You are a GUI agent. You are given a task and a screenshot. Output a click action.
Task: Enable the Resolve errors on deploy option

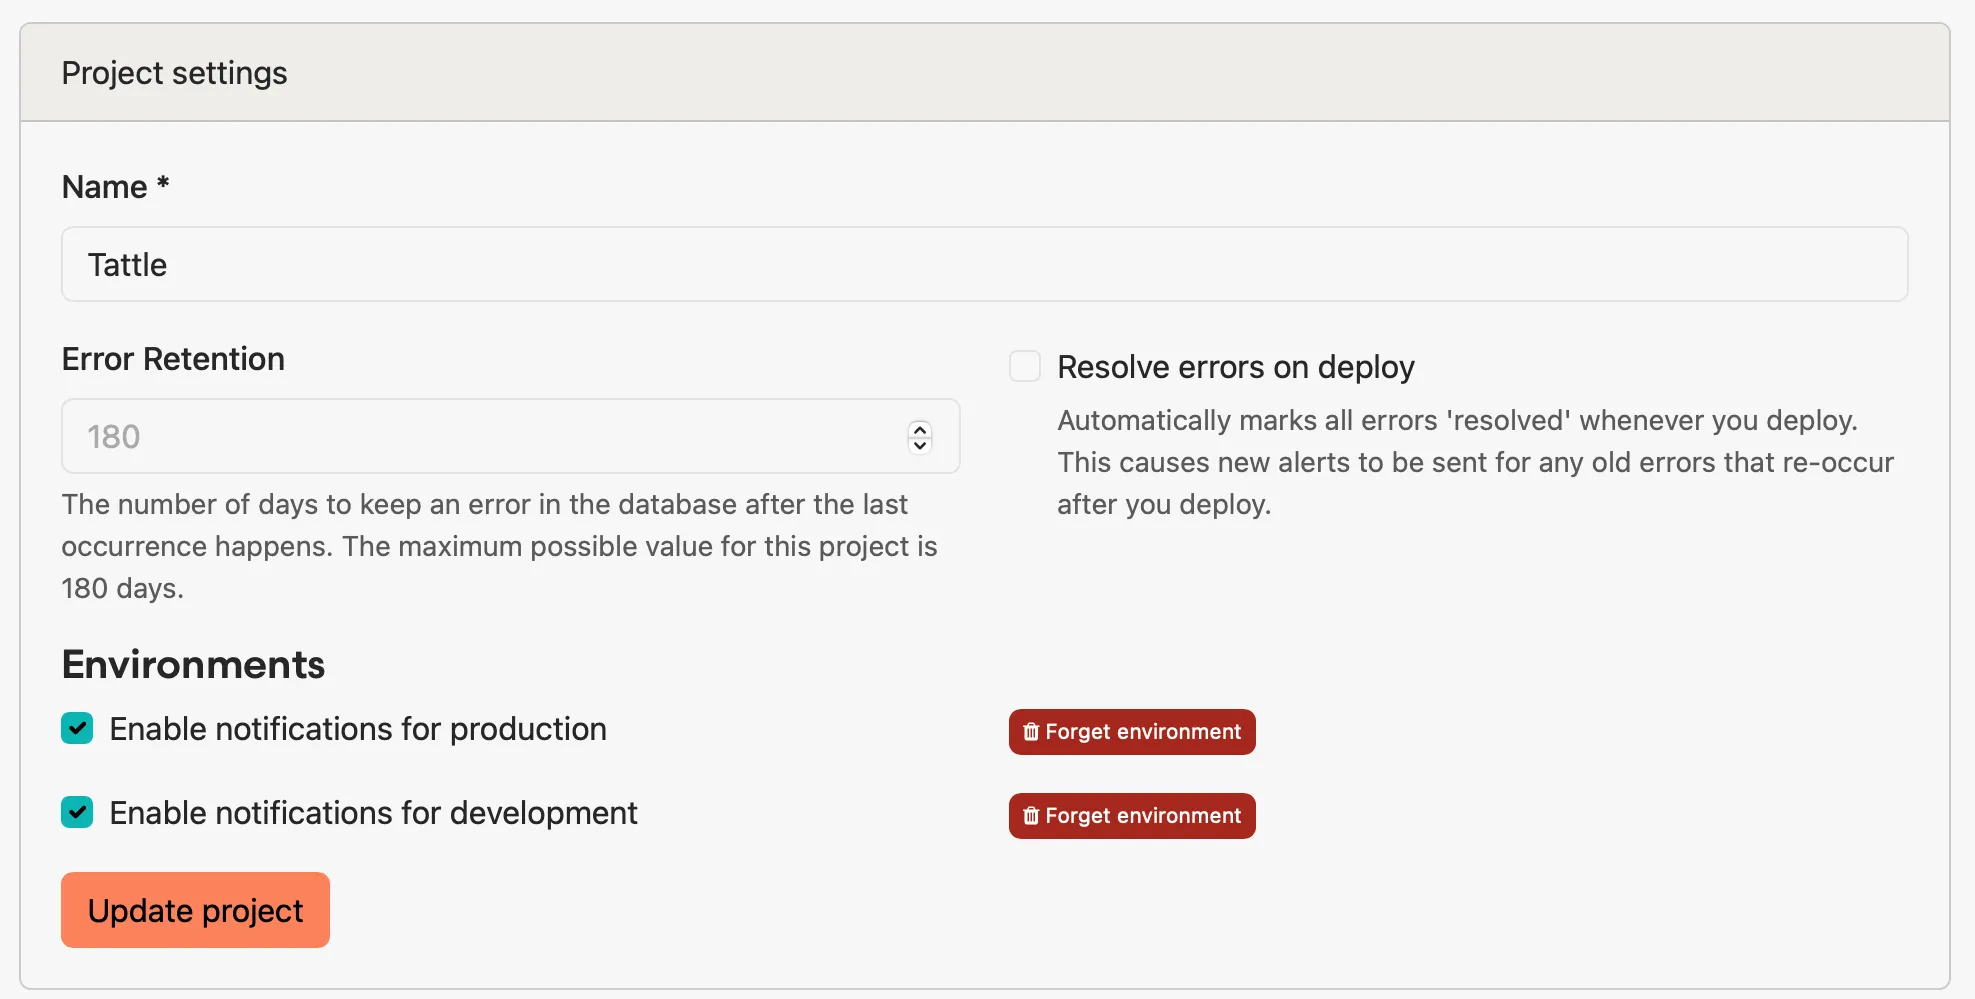click(x=1025, y=366)
